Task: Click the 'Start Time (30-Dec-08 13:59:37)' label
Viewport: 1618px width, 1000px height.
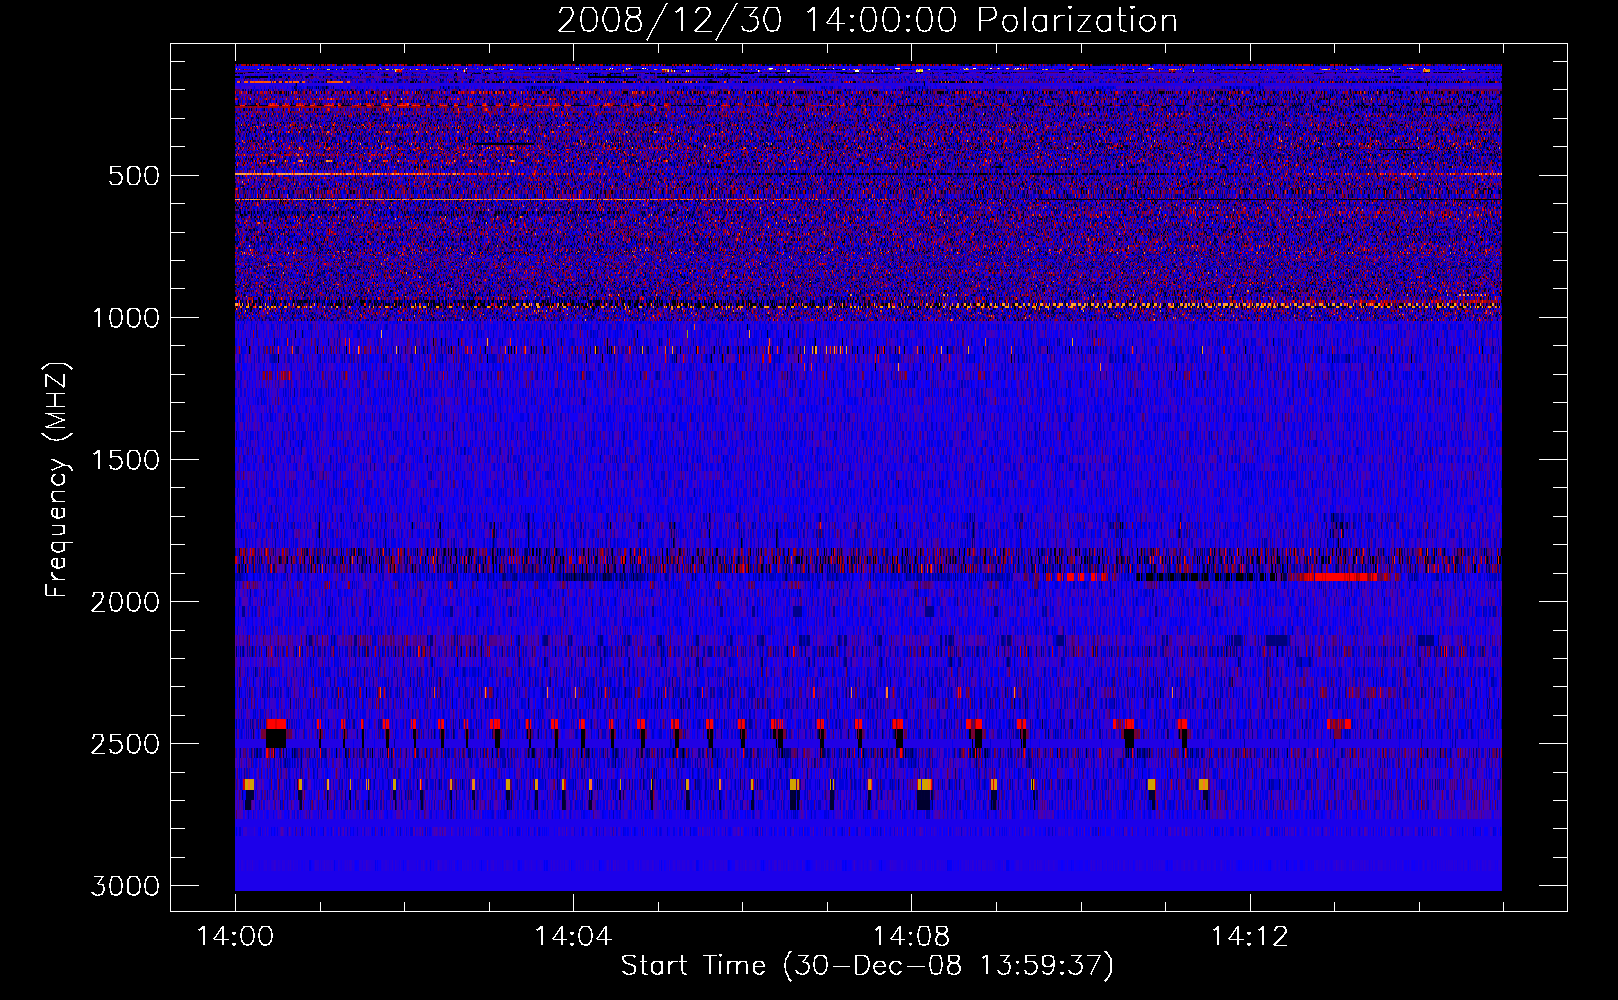Action: (x=867, y=966)
